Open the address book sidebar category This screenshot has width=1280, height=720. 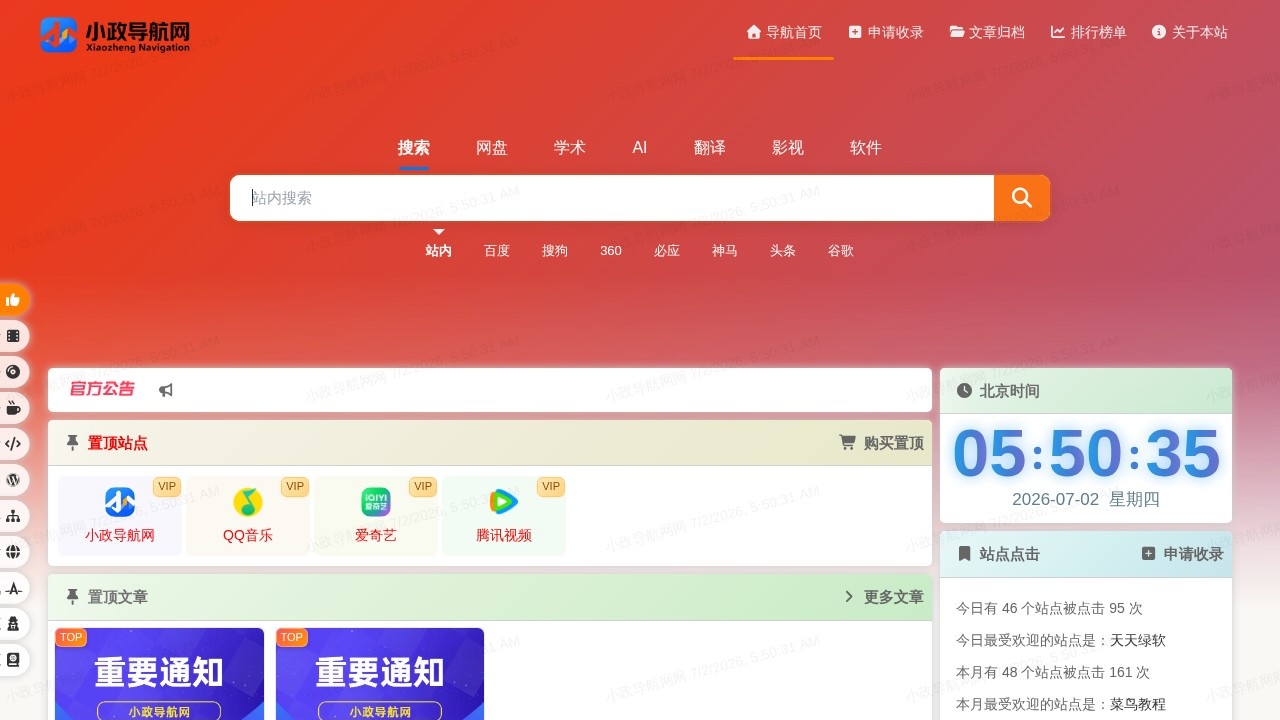click(13, 660)
